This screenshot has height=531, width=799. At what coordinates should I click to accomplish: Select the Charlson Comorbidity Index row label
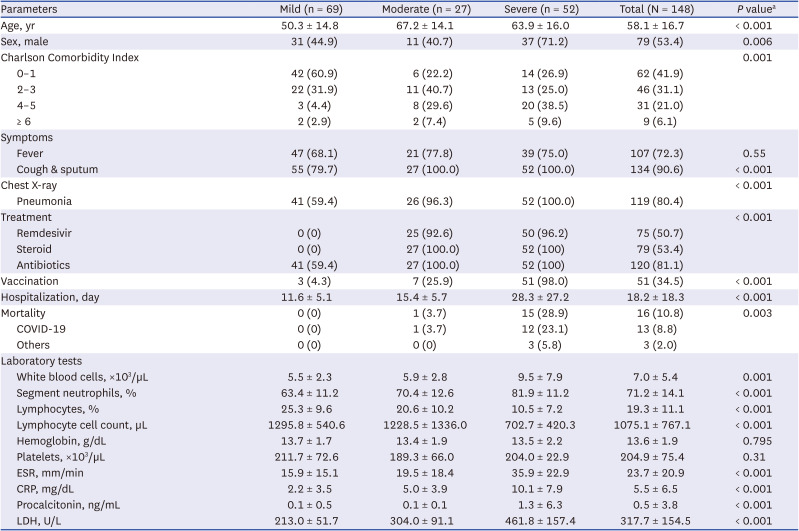(x=76, y=57)
